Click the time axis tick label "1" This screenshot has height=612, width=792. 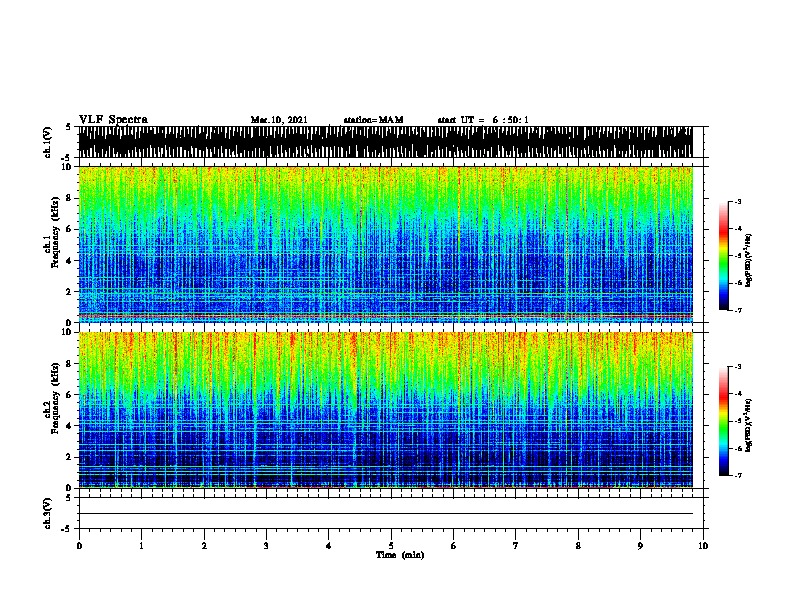(x=141, y=546)
